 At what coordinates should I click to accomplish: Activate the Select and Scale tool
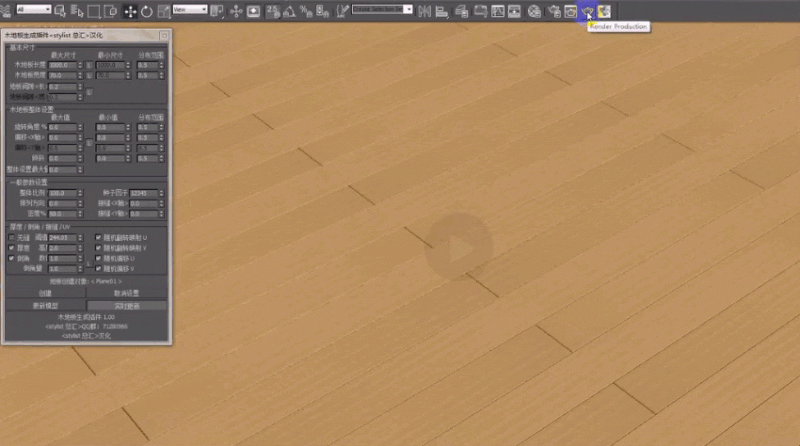click(x=164, y=11)
